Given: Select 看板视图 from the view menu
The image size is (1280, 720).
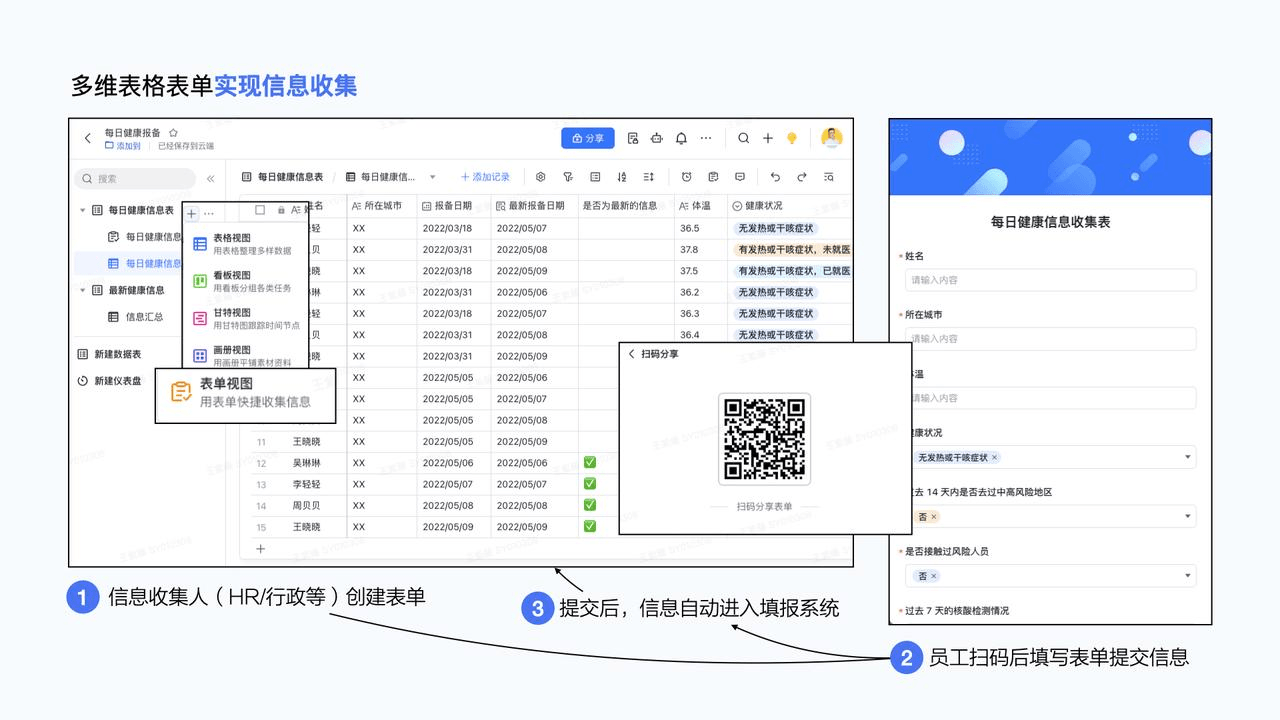Looking at the screenshot, I should tap(231, 281).
